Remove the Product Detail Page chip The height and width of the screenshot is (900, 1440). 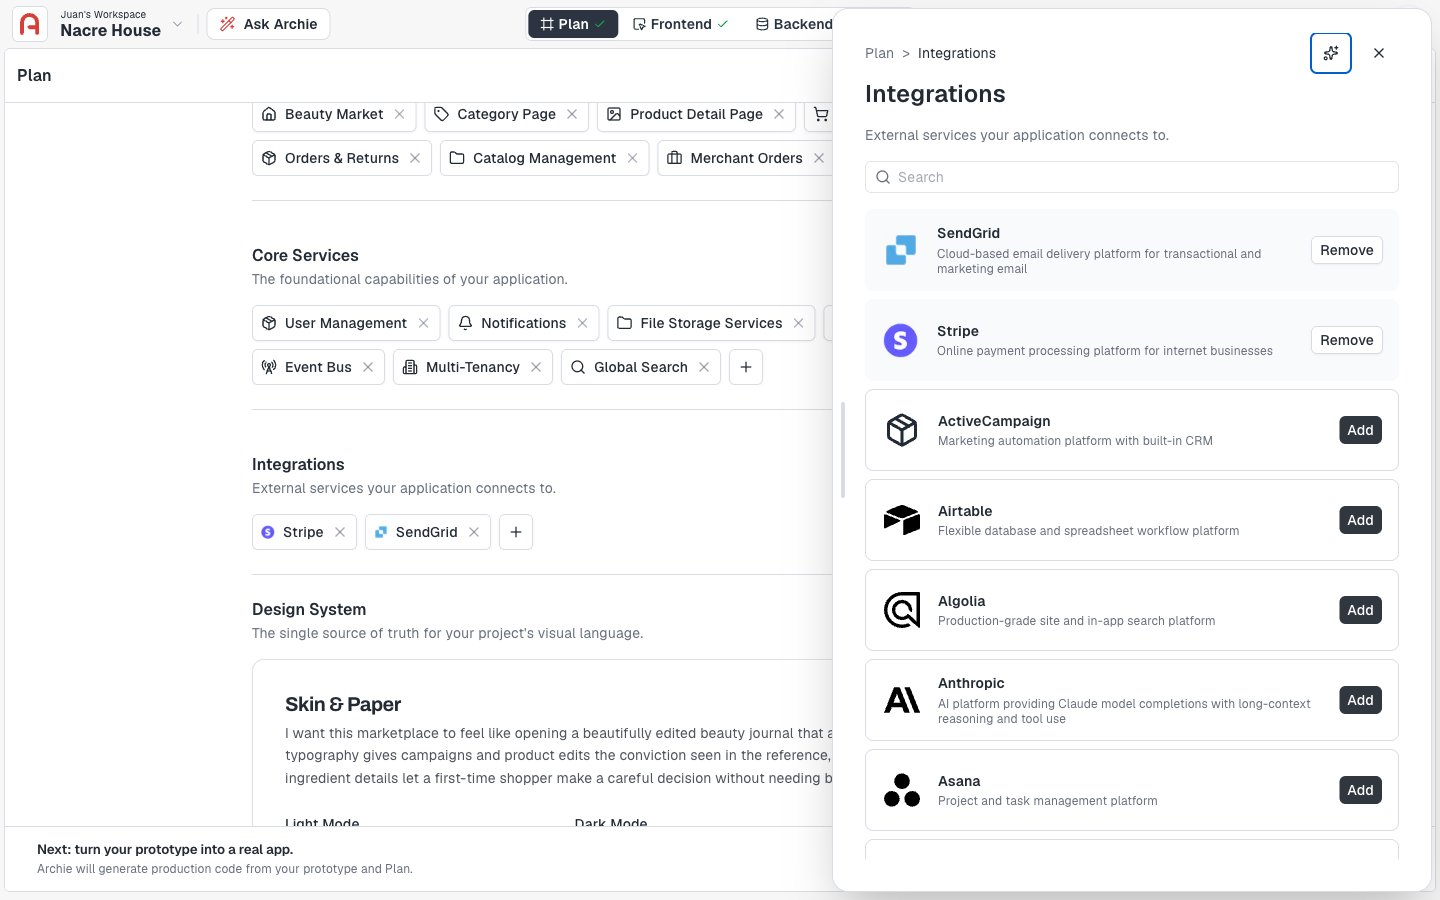click(x=779, y=114)
